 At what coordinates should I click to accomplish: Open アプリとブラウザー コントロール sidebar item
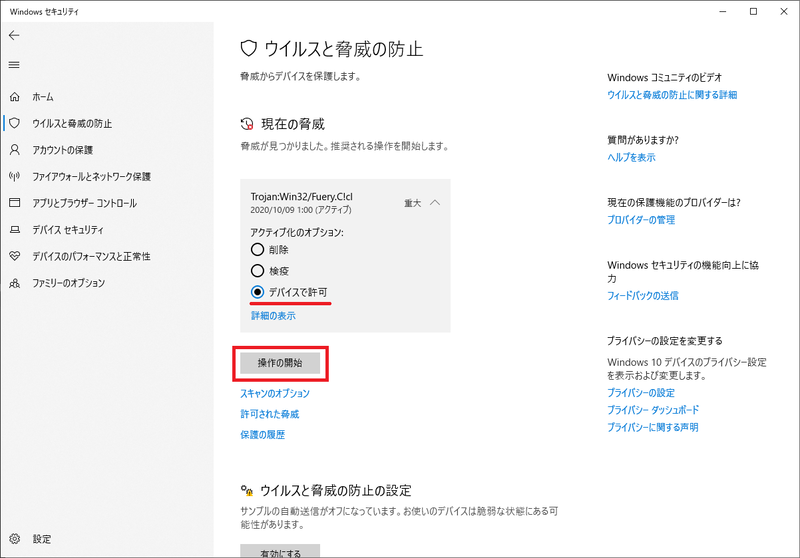[x=108, y=203]
